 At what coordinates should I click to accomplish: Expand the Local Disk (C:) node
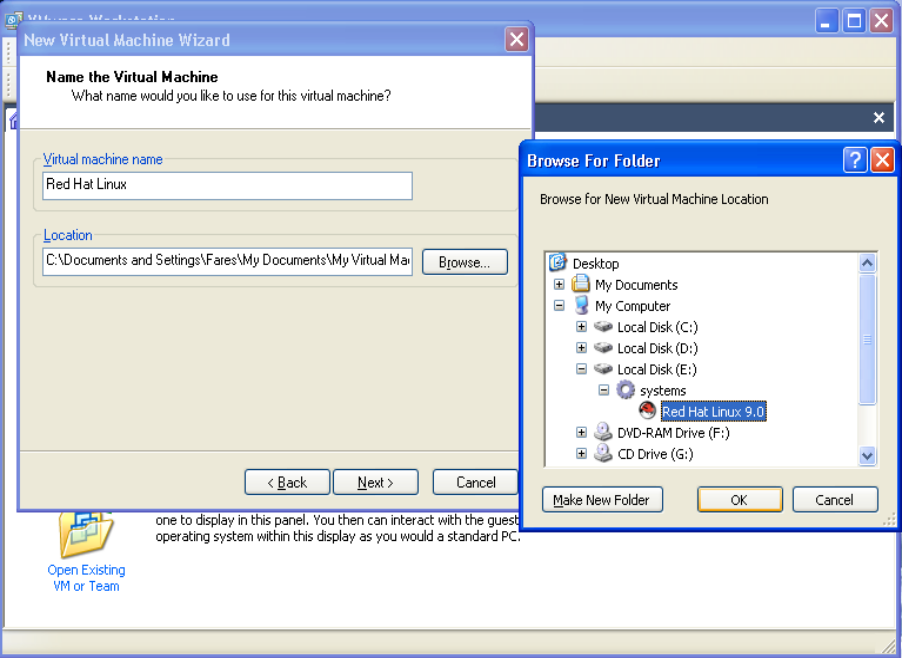[581, 327]
